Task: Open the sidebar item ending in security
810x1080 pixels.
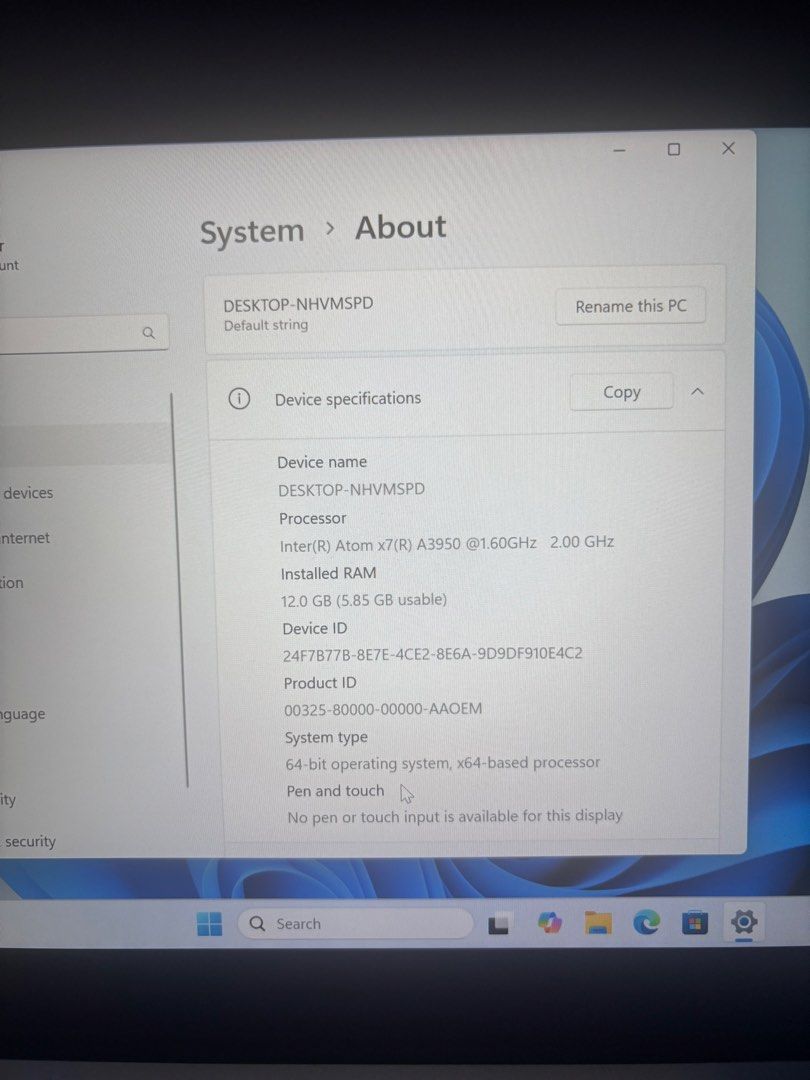Action: pos(29,842)
